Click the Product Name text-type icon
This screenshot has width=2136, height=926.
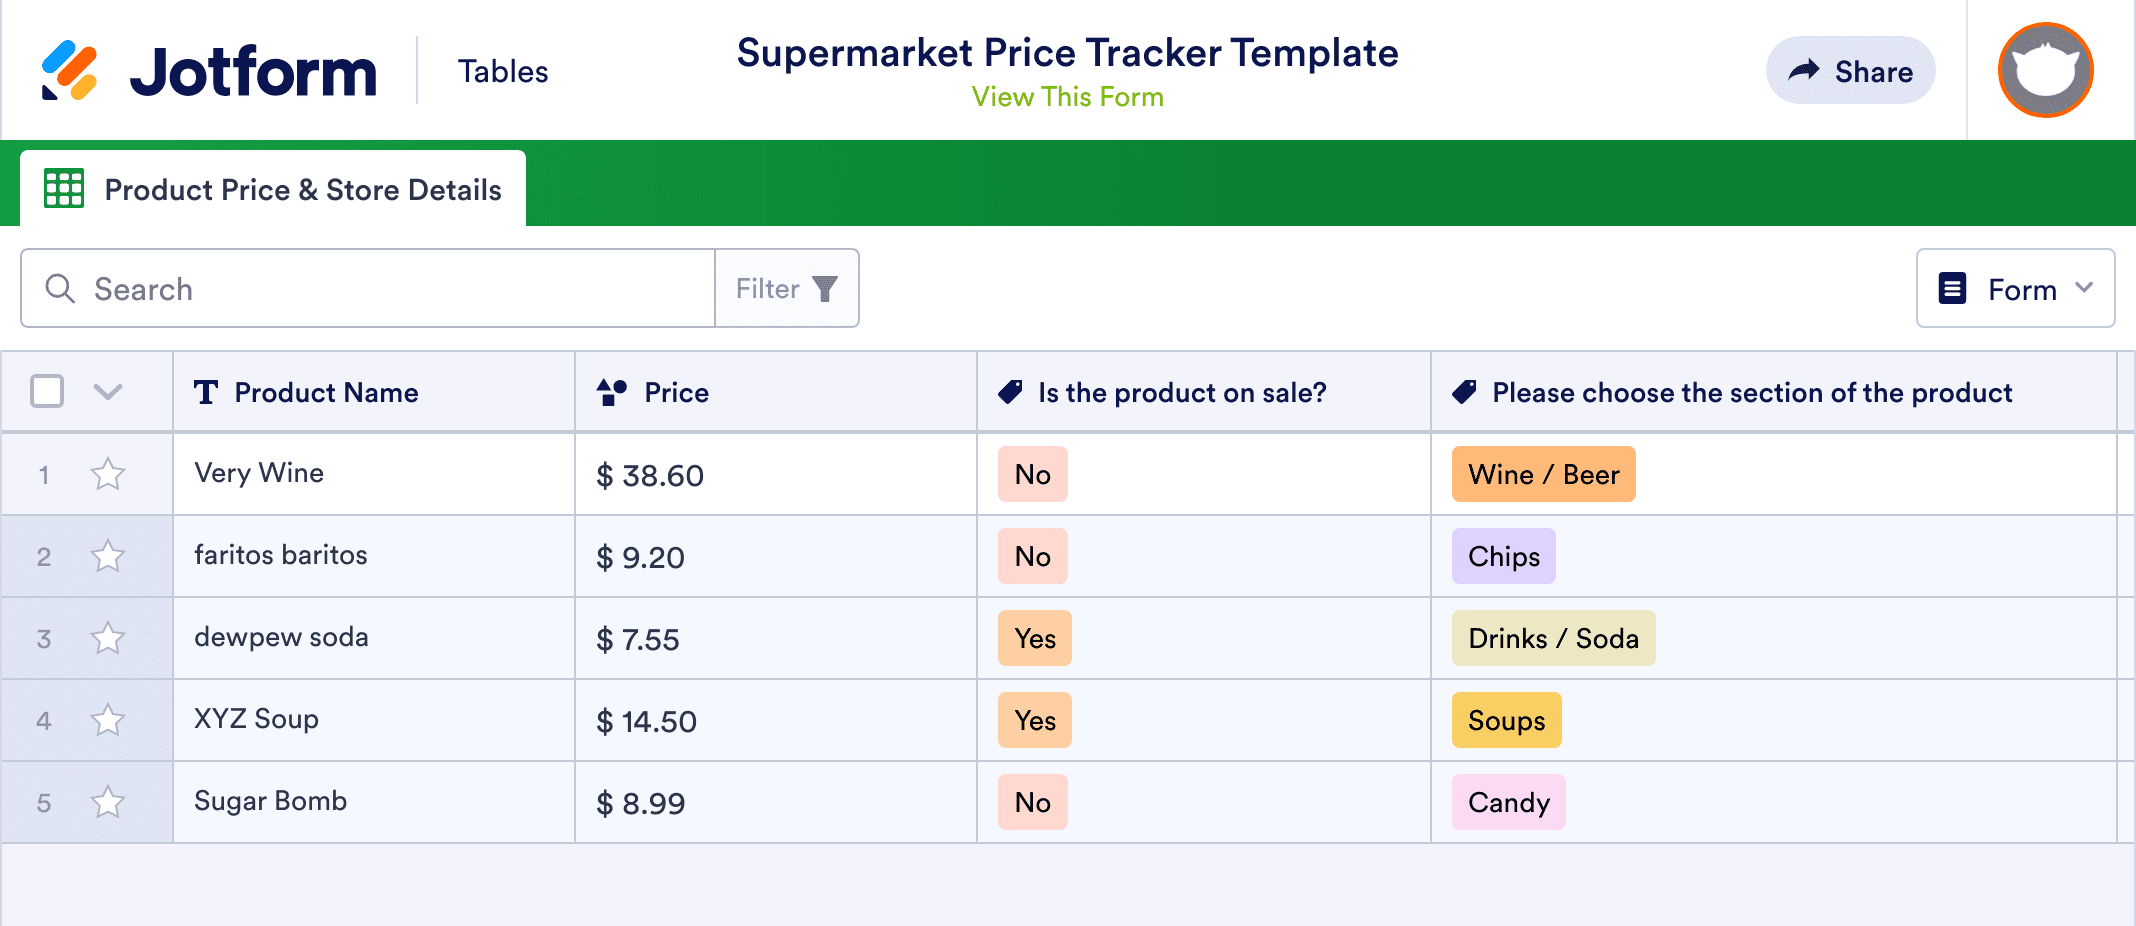click(x=206, y=392)
